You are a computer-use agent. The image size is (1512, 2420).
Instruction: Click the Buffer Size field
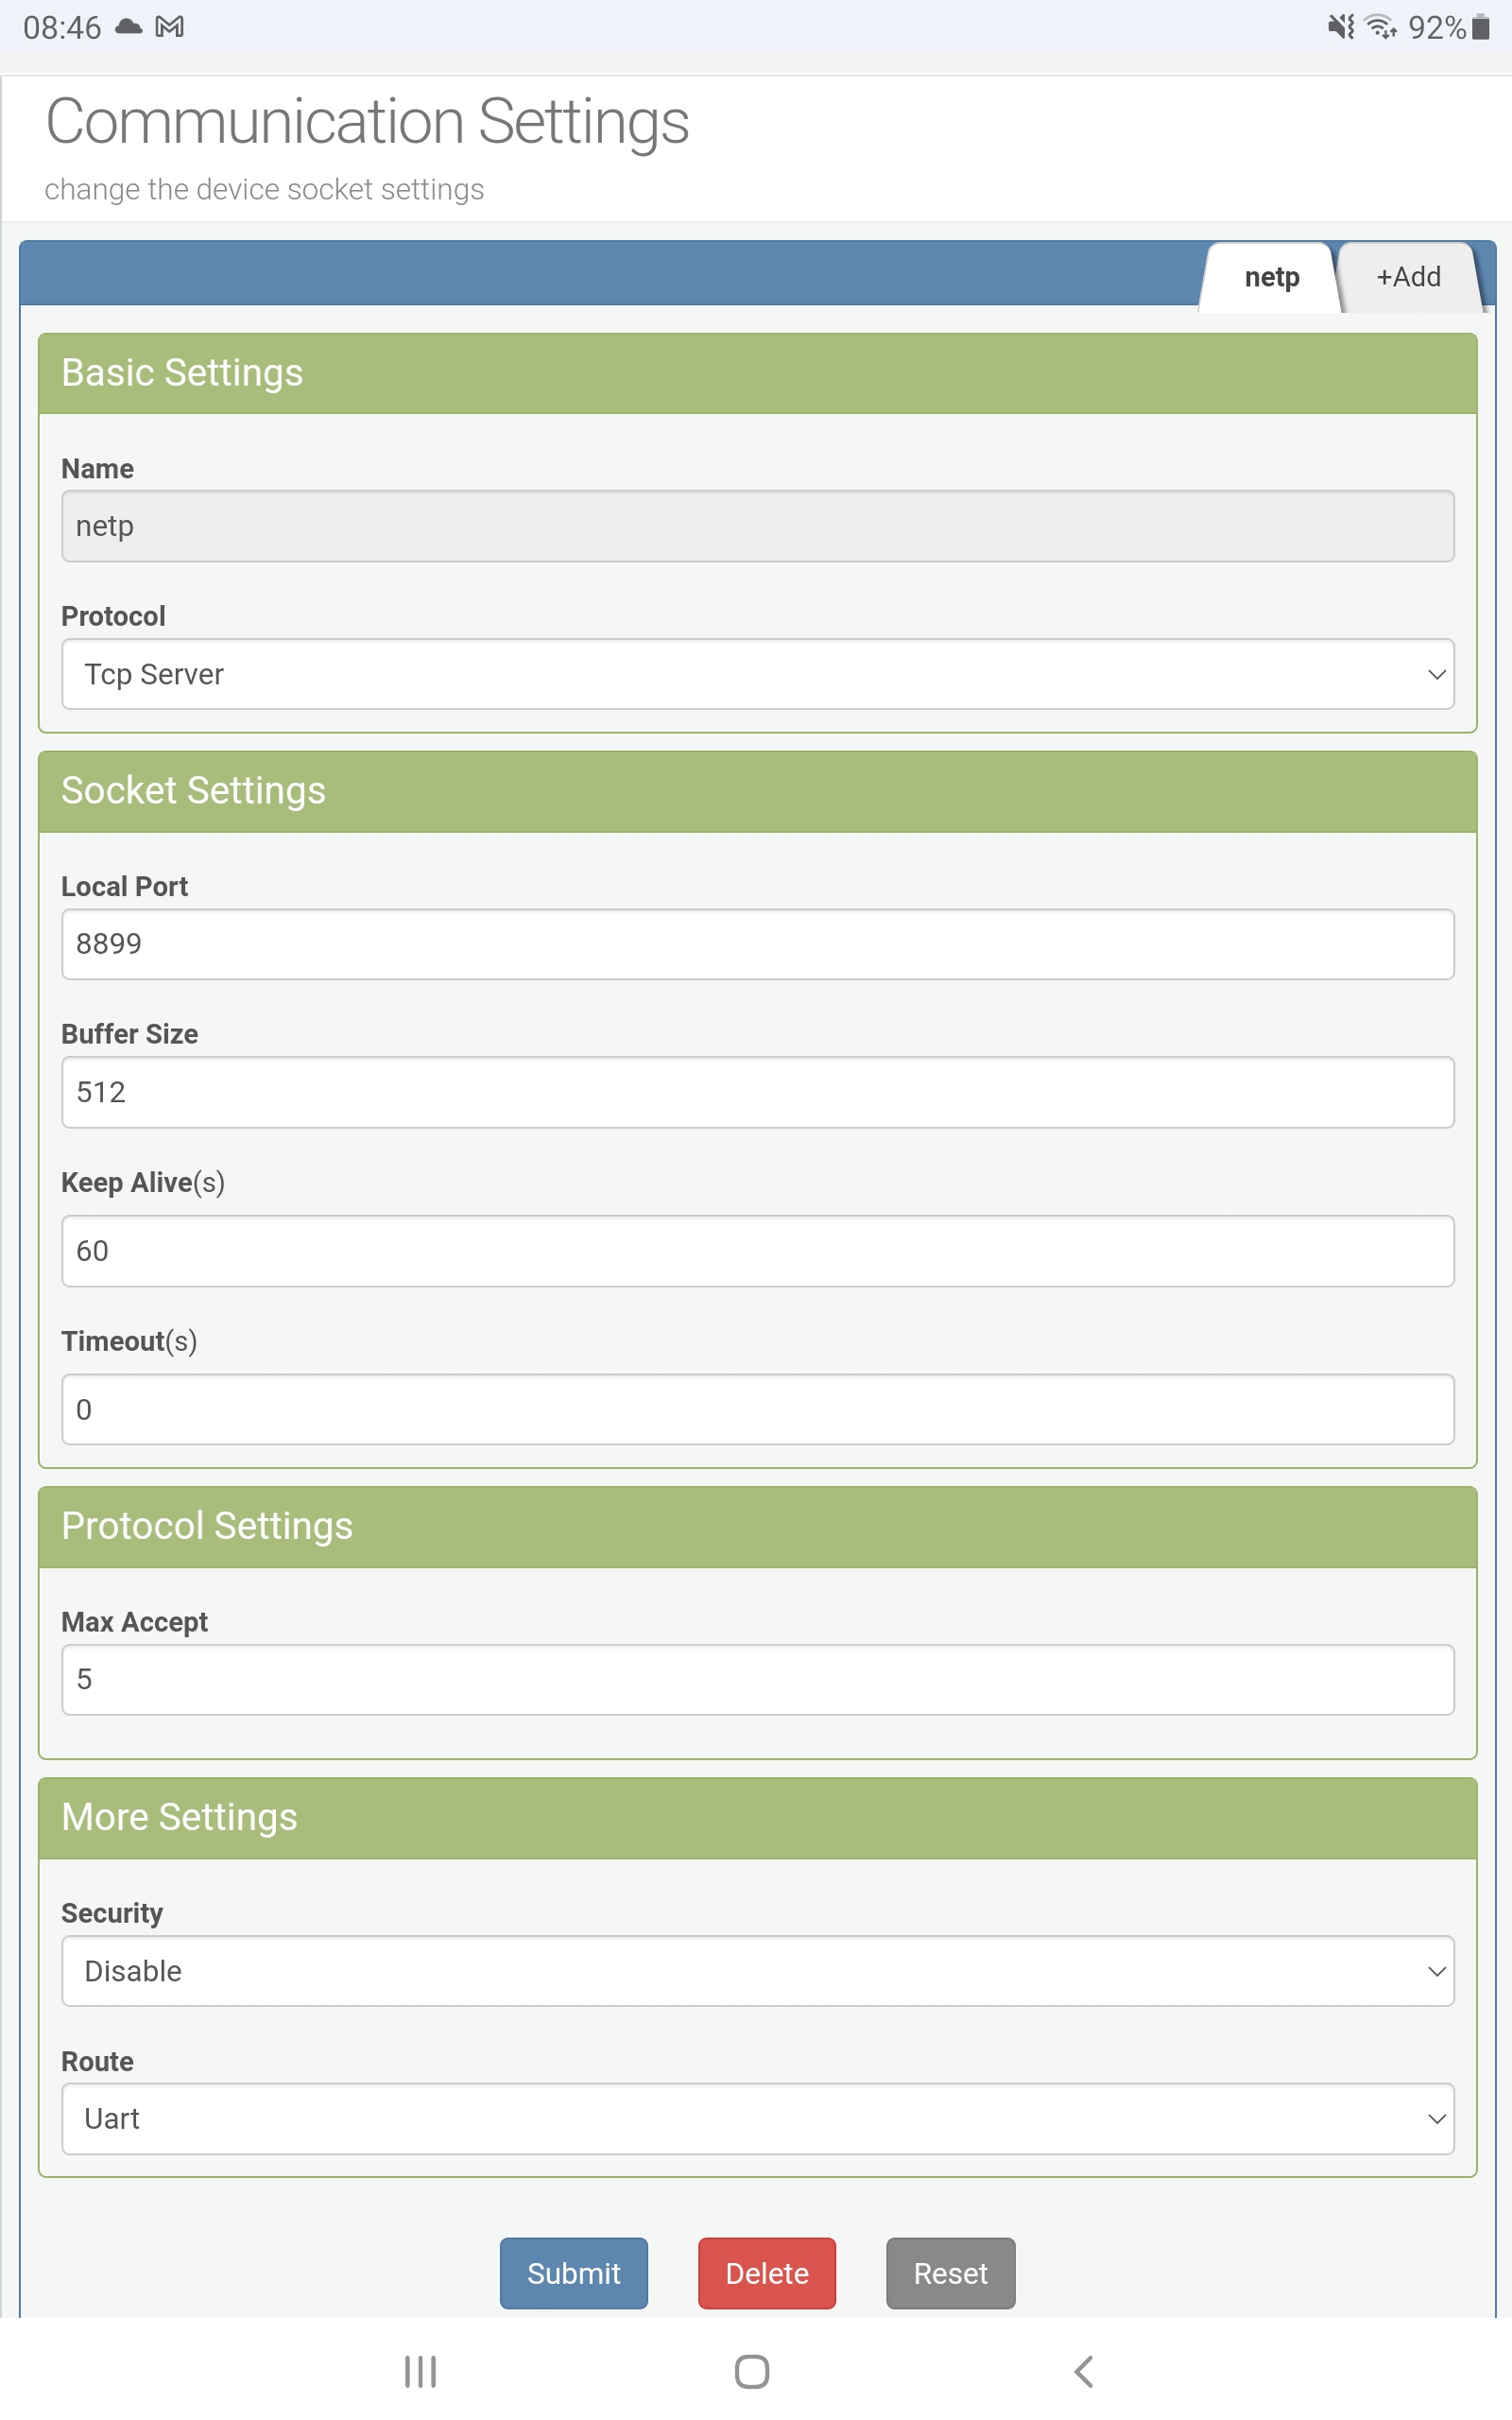[x=757, y=1092]
